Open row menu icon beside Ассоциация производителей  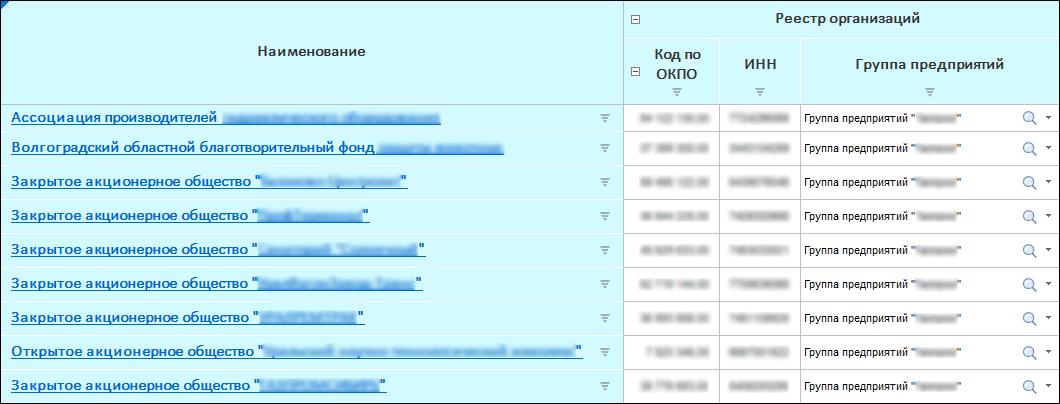(x=604, y=118)
